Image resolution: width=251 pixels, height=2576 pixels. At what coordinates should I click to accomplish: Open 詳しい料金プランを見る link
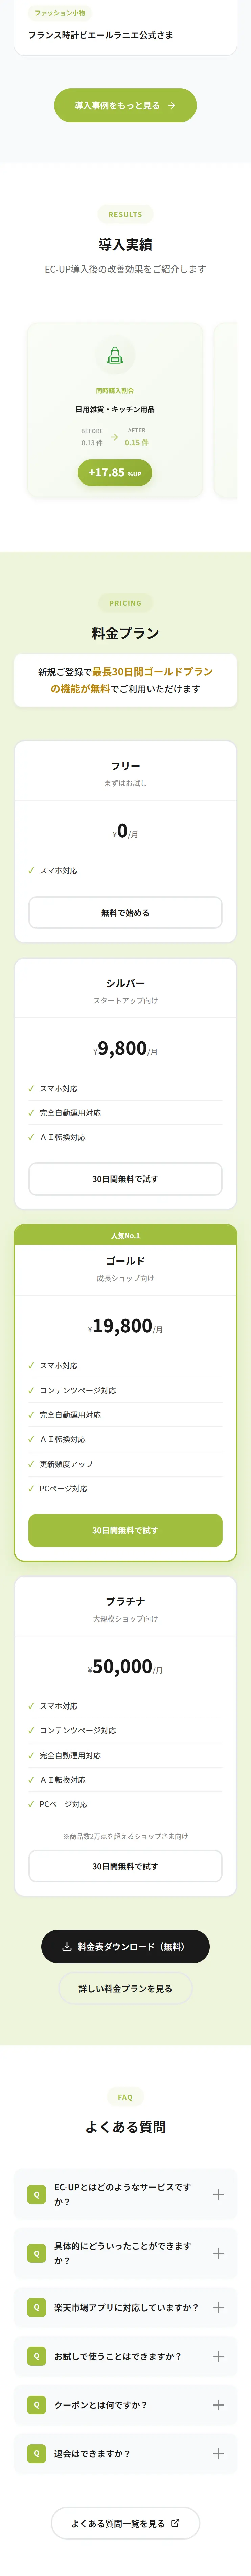click(x=125, y=1989)
